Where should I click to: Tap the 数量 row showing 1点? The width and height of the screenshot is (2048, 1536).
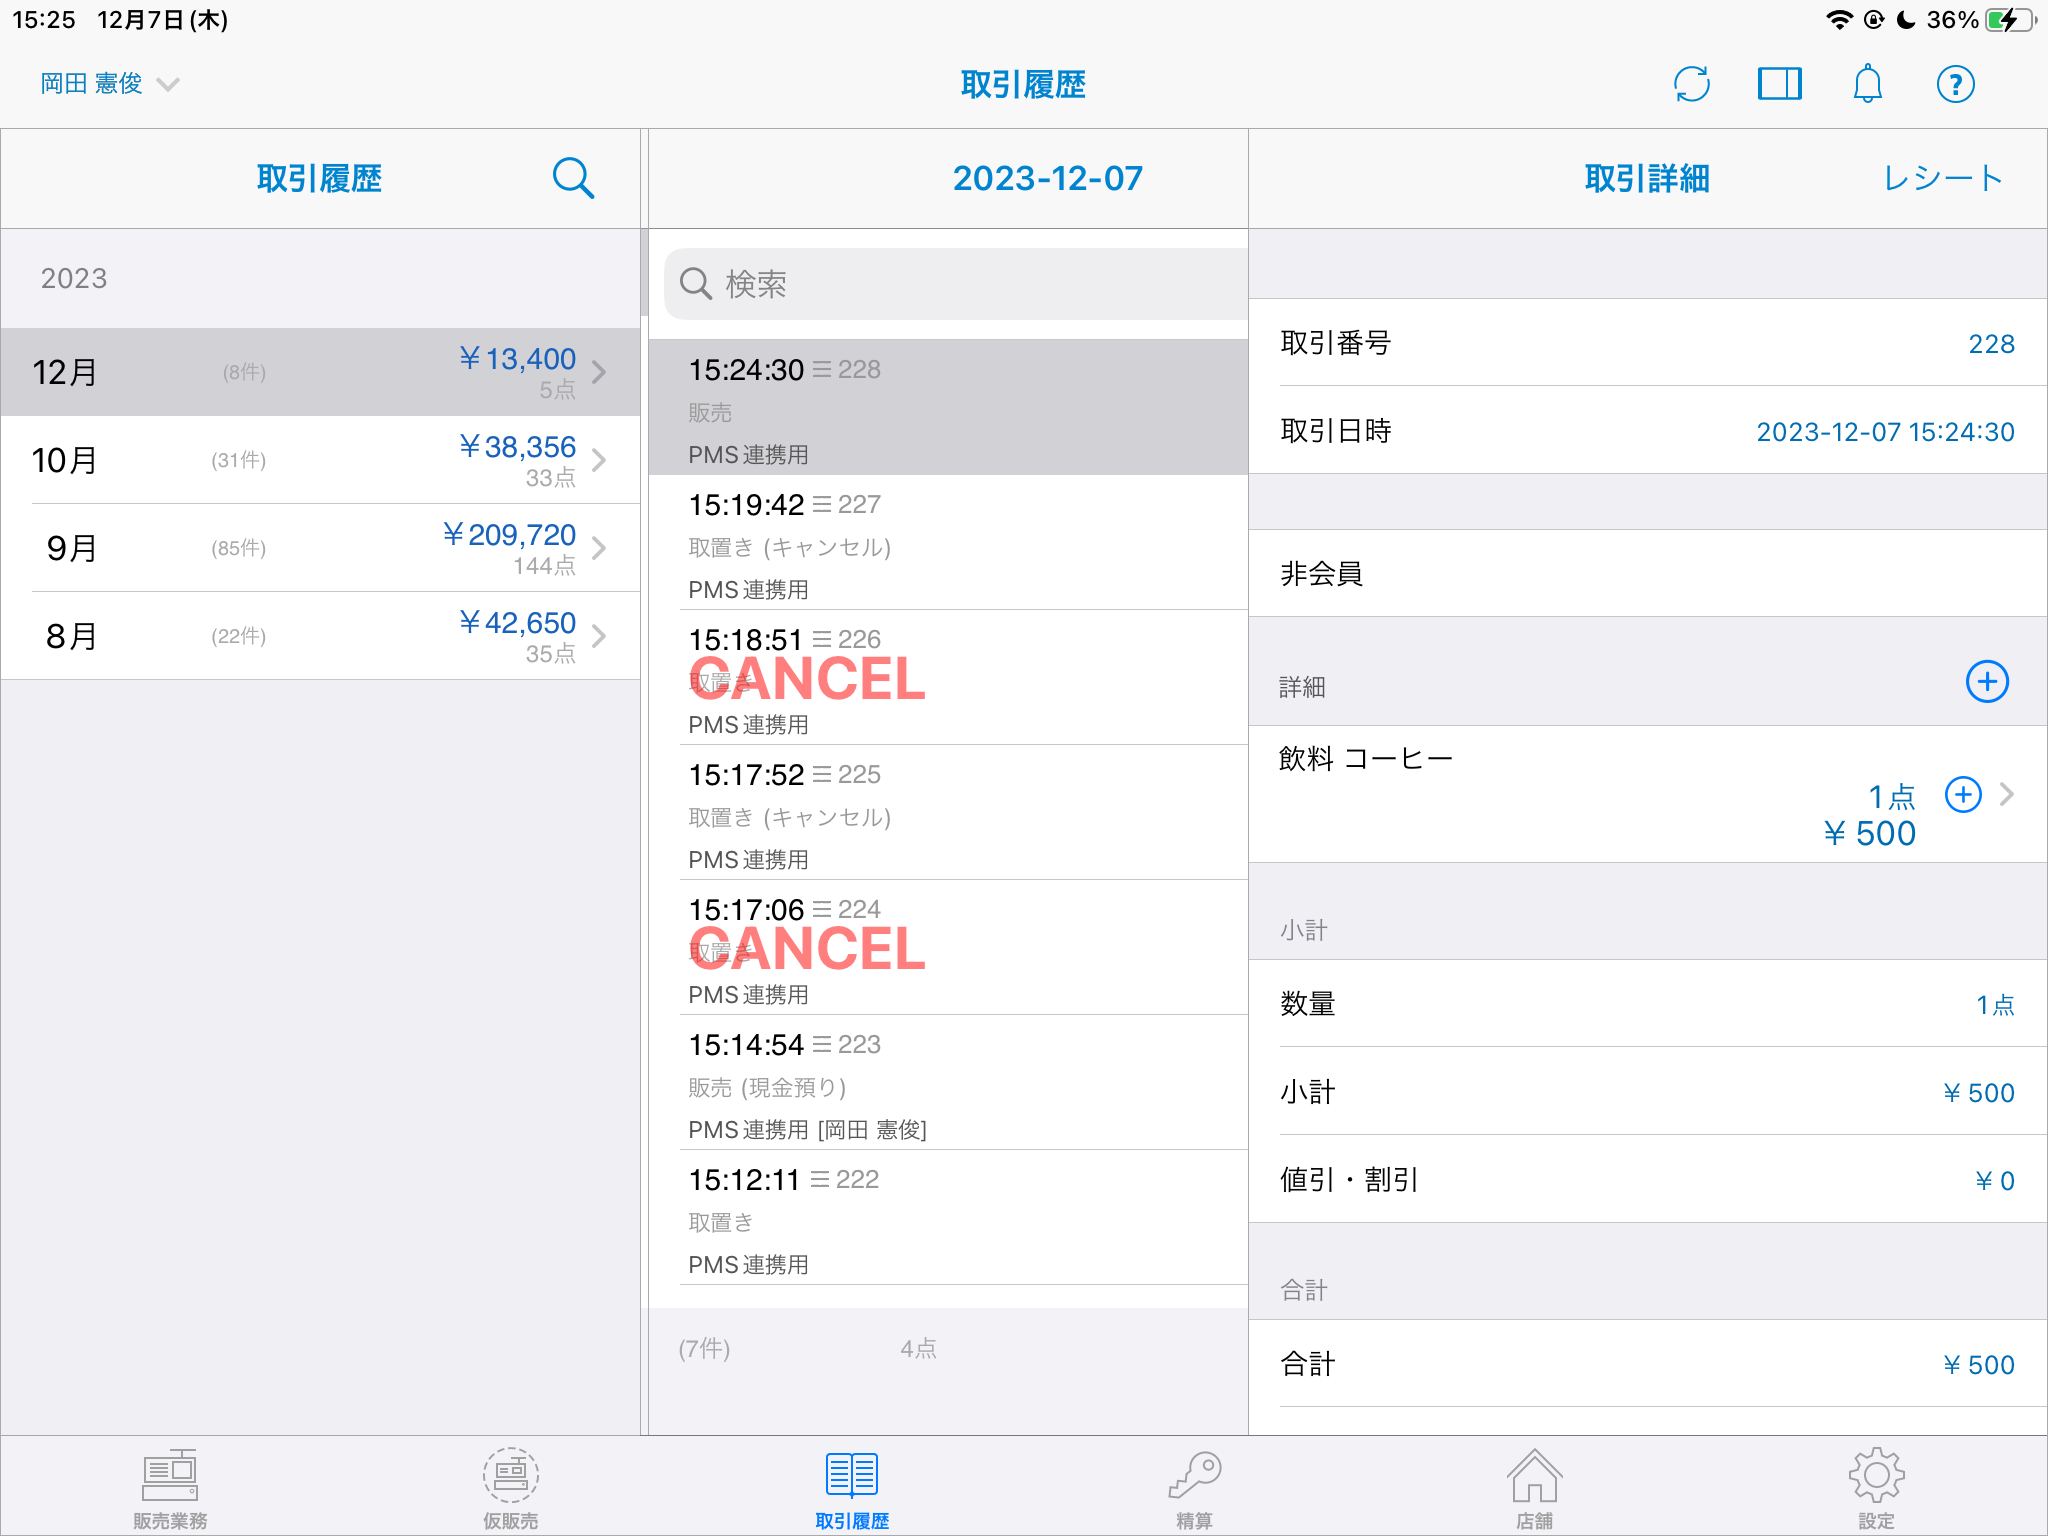click(x=1648, y=1004)
